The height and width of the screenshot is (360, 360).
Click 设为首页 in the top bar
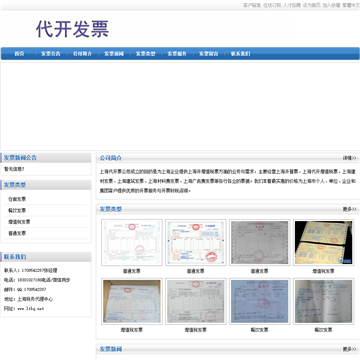click(312, 5)
